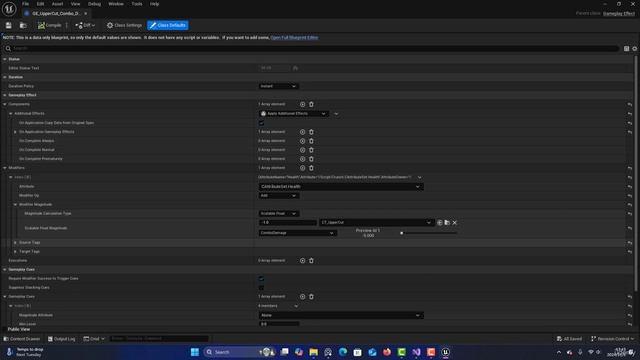Switch to Class Defaults
640x360 pixels.
click(x=168, y=25)
